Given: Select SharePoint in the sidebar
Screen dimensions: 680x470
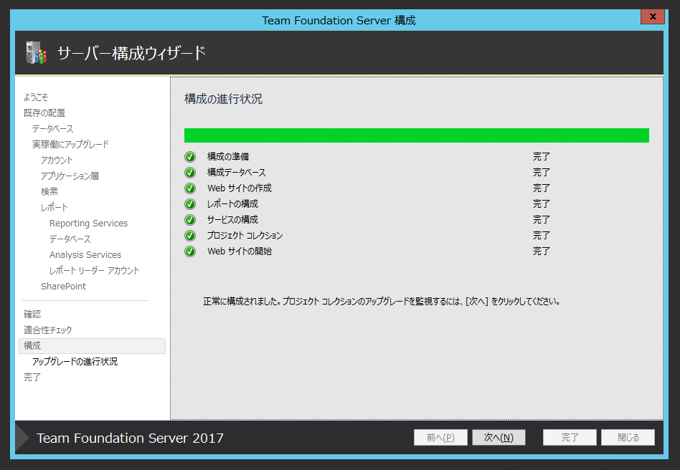Looking at the screenshot, I should [63, 286].
